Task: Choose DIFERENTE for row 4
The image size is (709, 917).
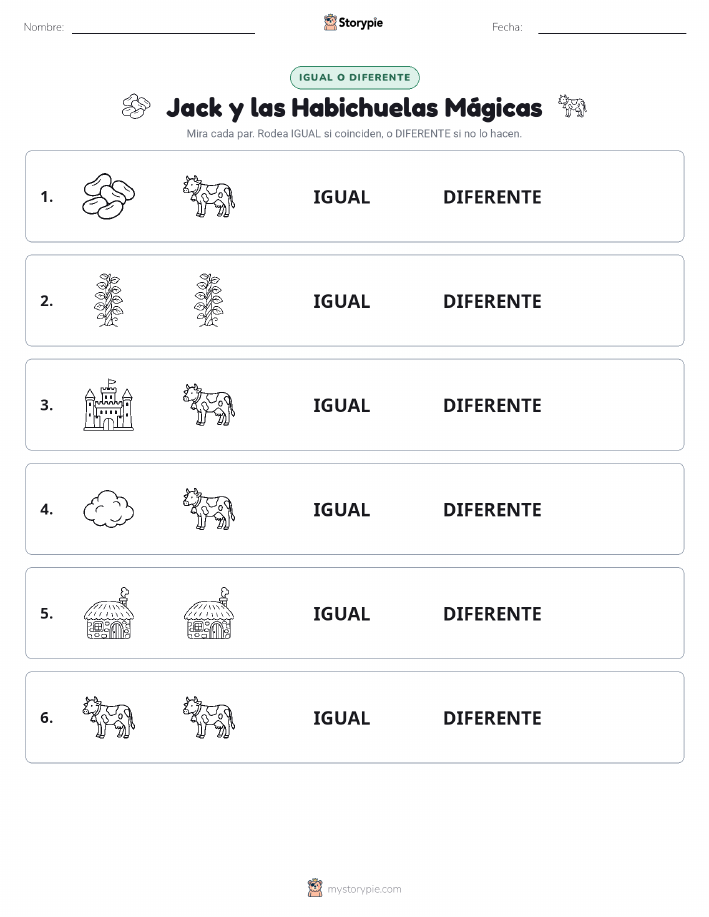Action: pos(492,509)
